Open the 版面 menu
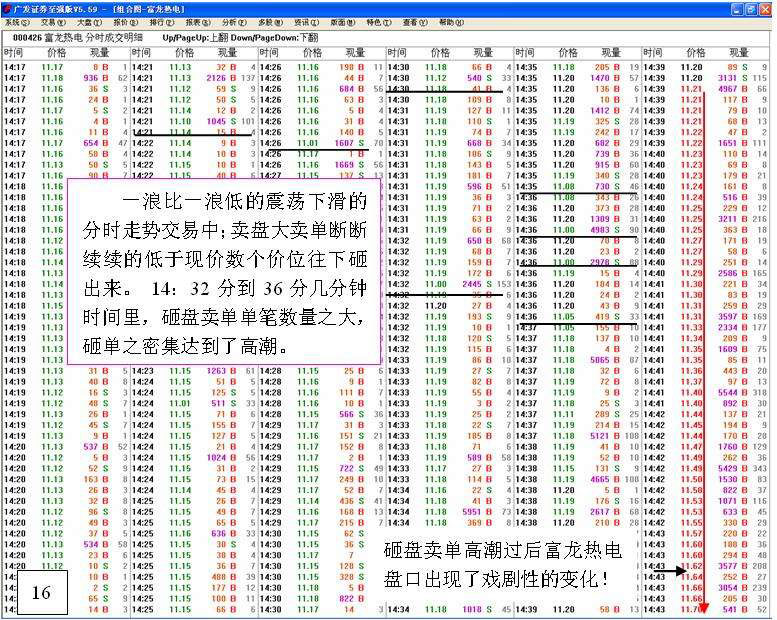The width and height of the screenshot is (777, 620). click(343, 22)
